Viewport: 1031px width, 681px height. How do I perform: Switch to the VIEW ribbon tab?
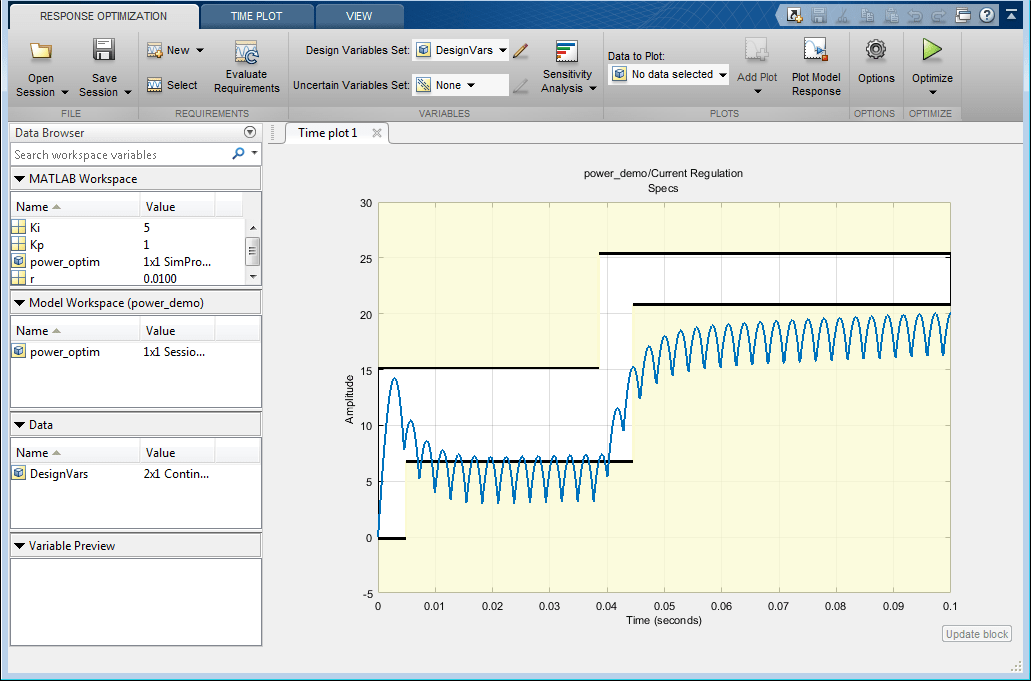coord(359,16)
